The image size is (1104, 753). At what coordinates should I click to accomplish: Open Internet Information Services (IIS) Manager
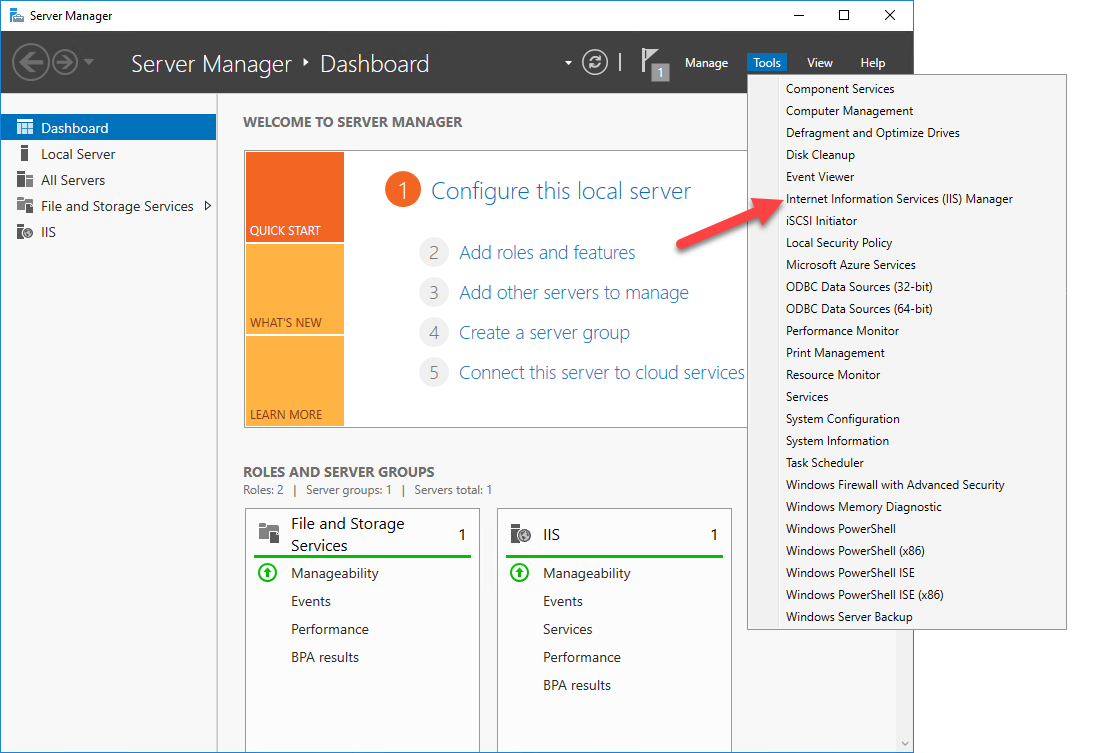(x=898, y=199)
